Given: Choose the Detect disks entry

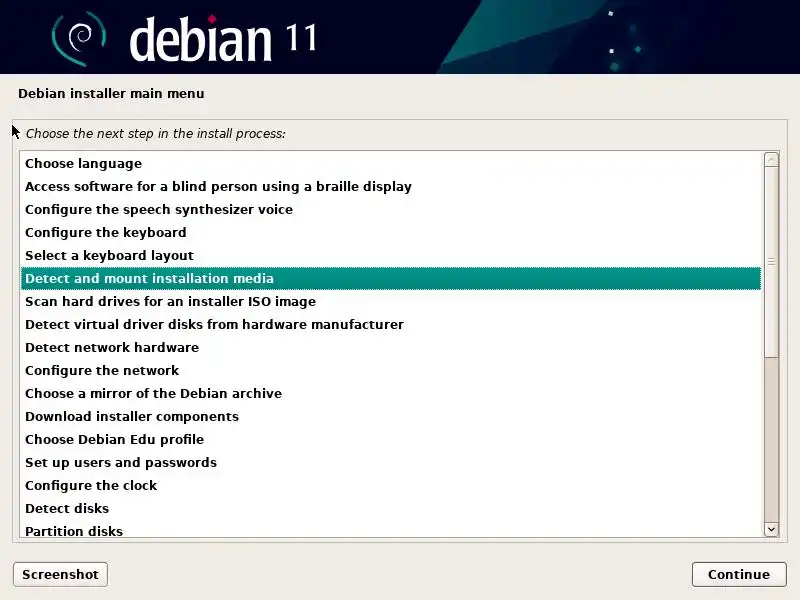Looking at the screenshot, I should [x=391, y=508].
